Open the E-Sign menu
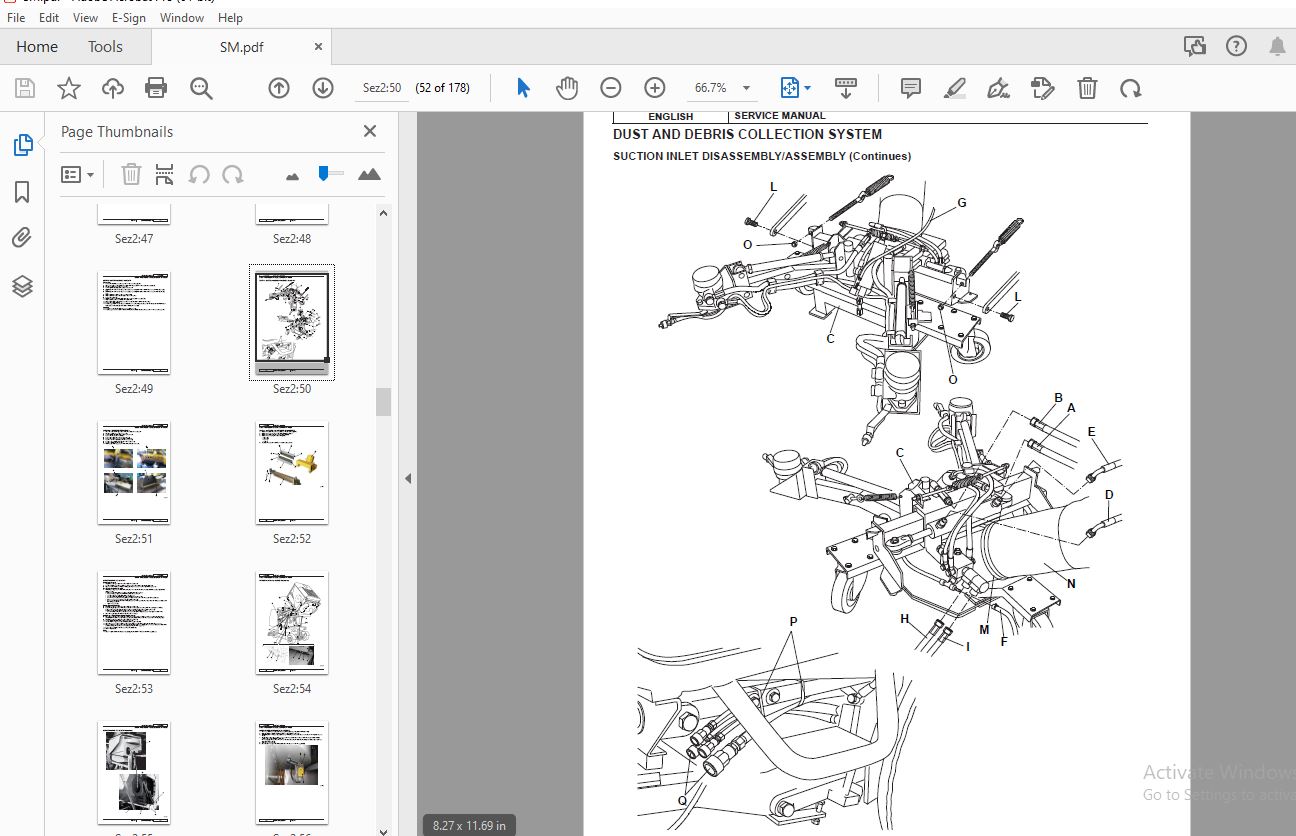The height and width of the screenshot is (836, 1296). coord(128,17)
